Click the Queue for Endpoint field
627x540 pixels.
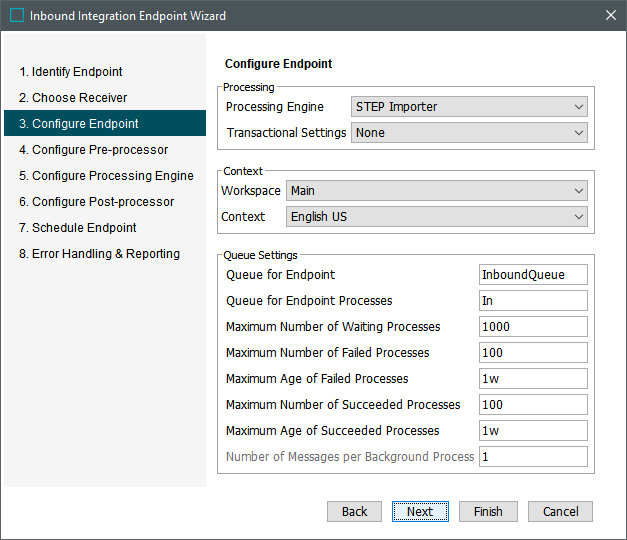coord(533,275)
